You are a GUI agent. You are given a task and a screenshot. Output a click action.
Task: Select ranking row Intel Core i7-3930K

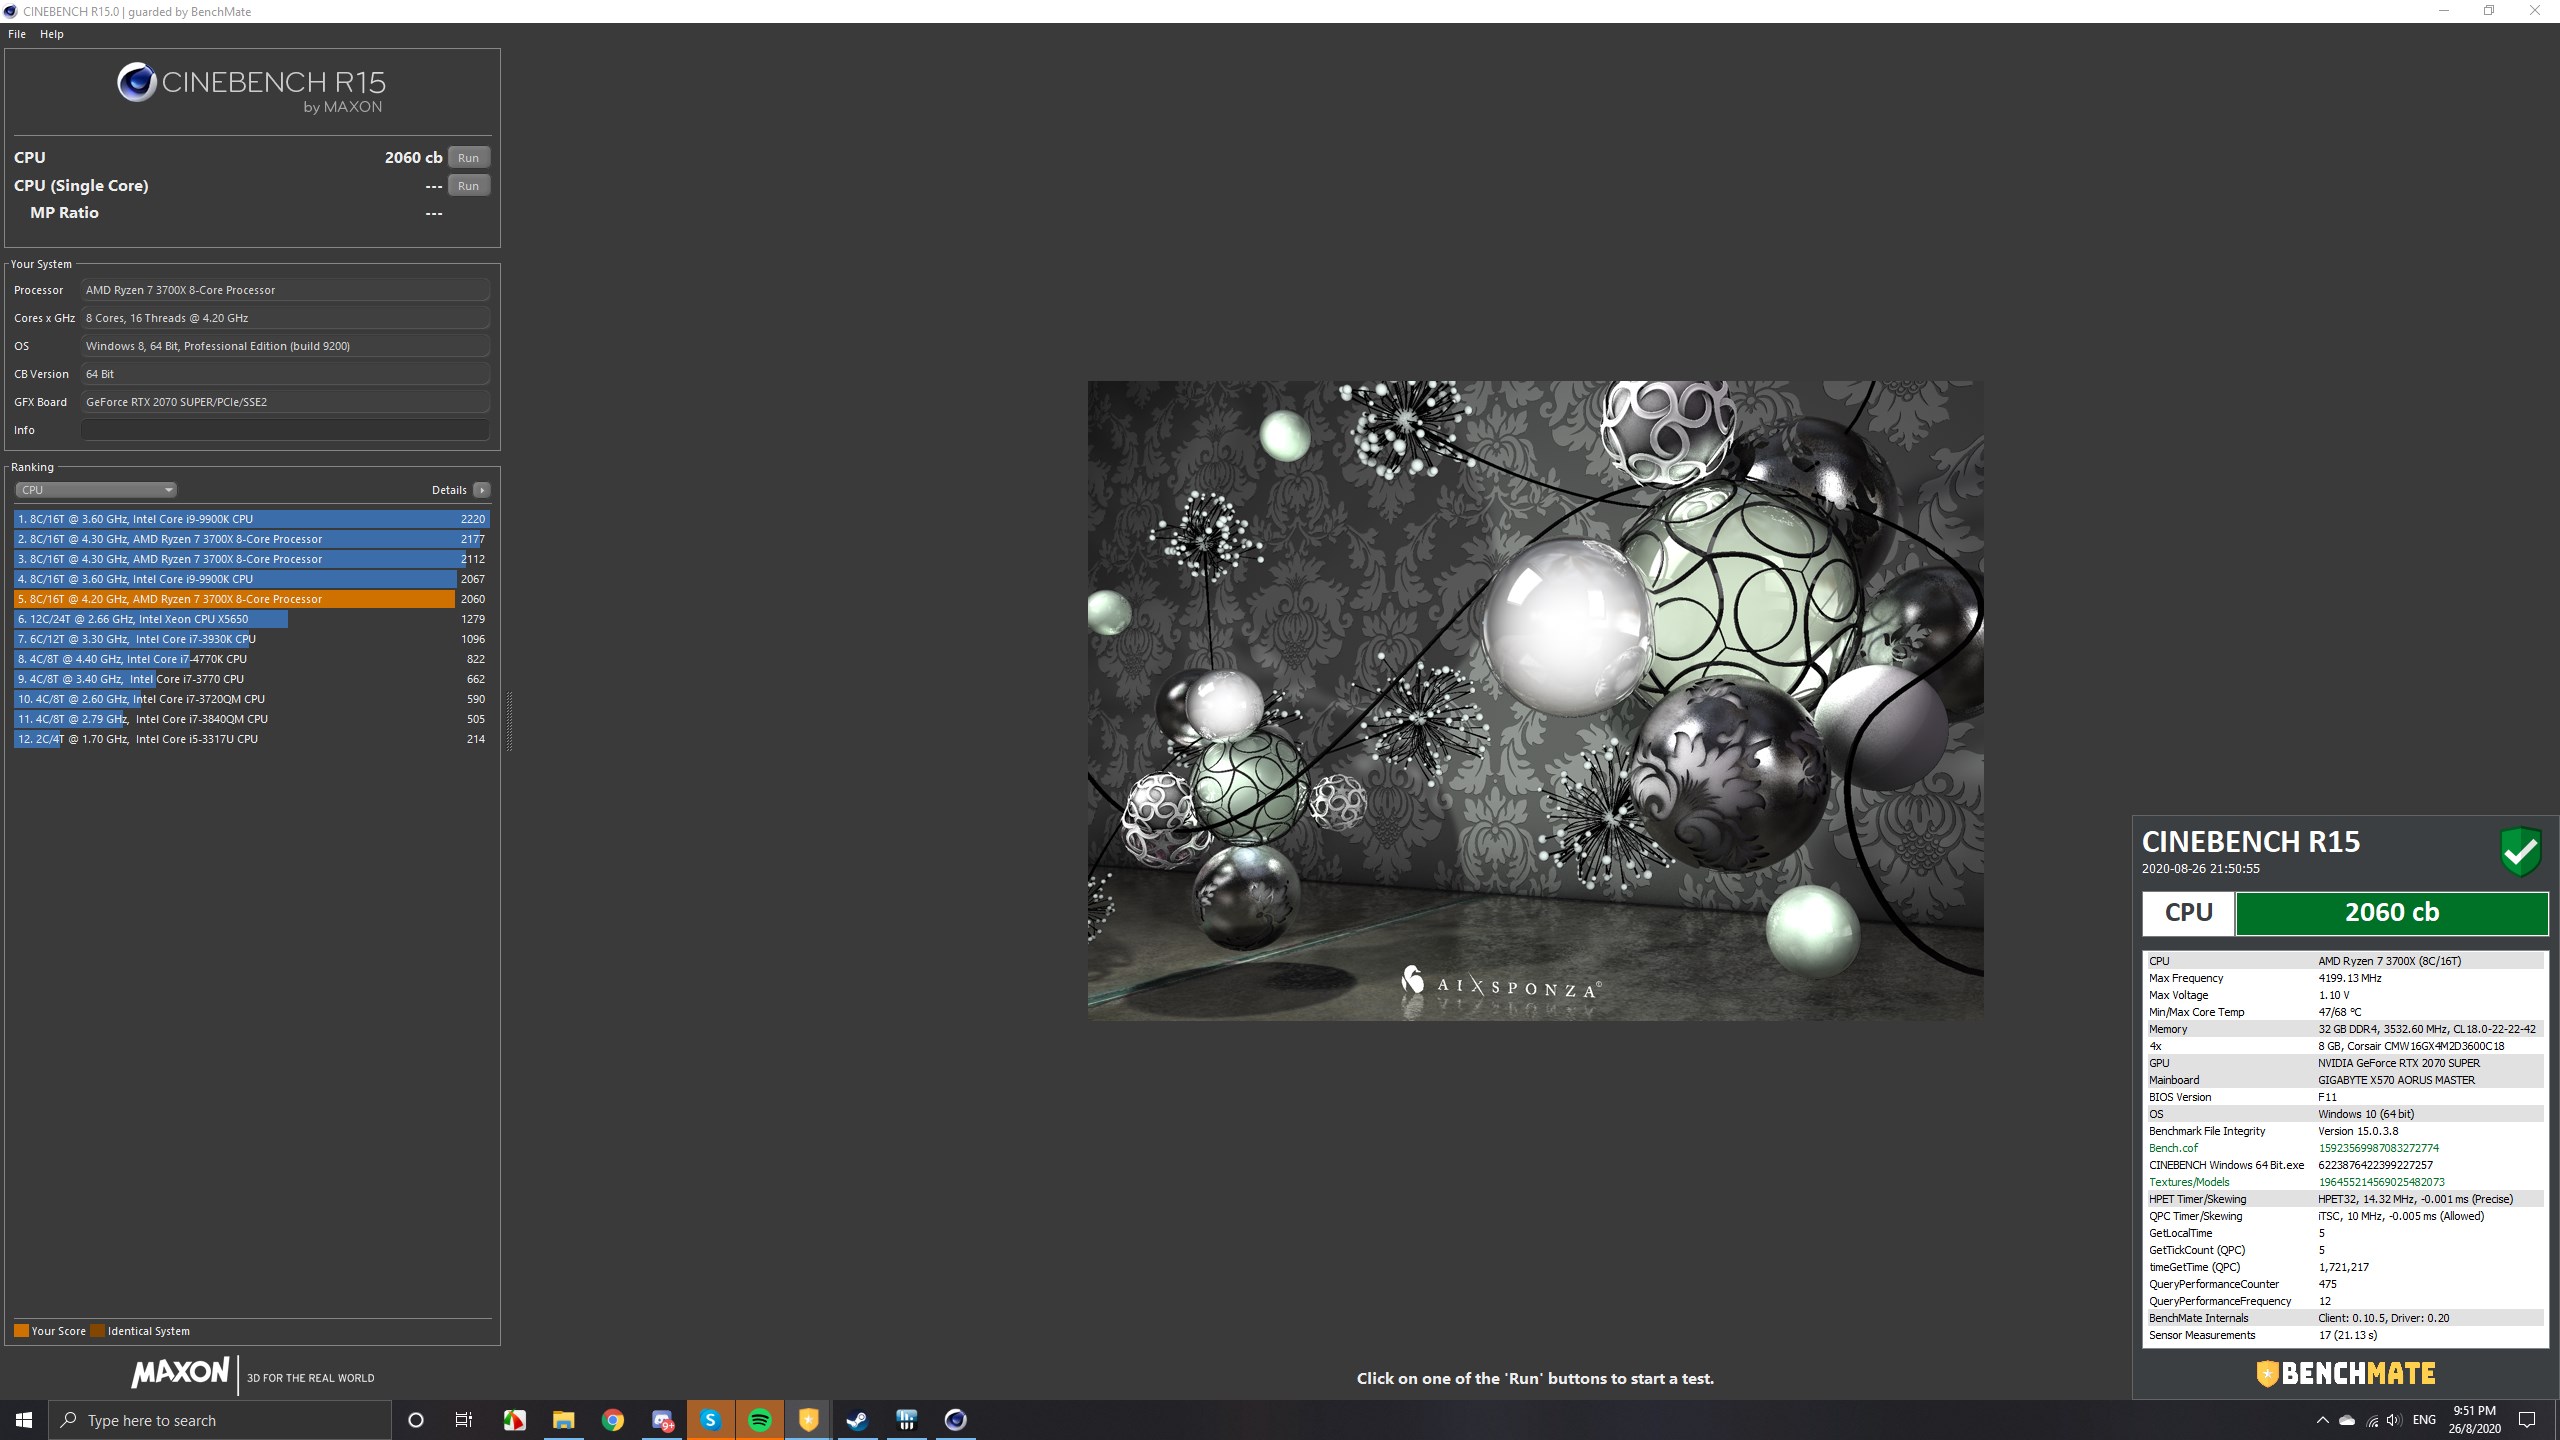252,639
